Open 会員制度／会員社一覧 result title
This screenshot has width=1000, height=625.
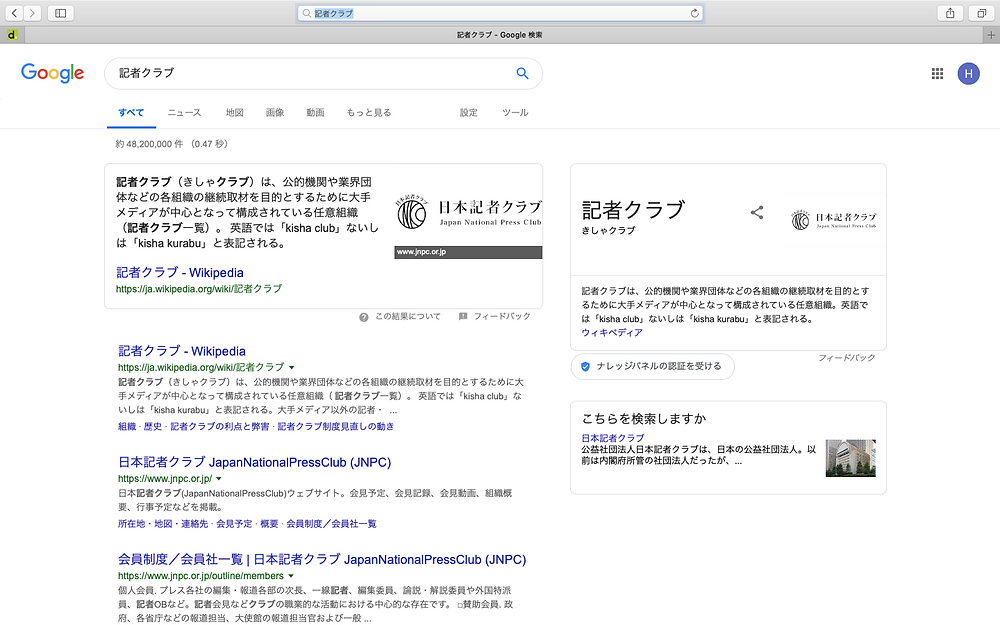coord(322,560)
